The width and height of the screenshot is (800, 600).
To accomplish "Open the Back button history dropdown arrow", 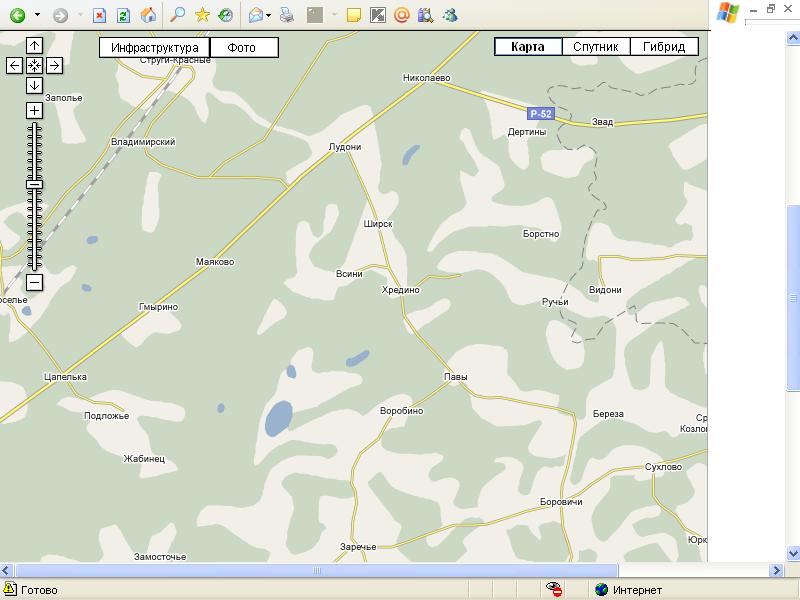I will [x=37, y=15].
